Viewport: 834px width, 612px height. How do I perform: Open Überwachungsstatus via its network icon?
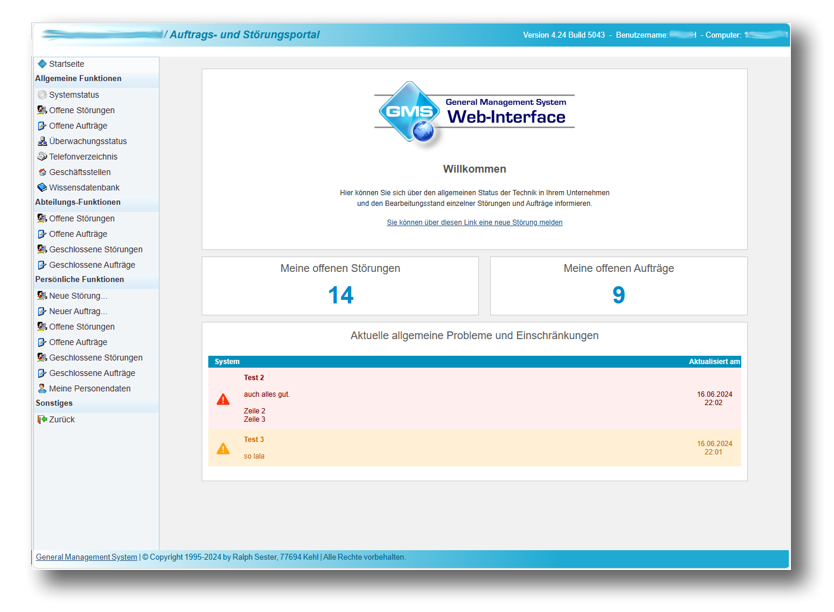pos(42,142)
